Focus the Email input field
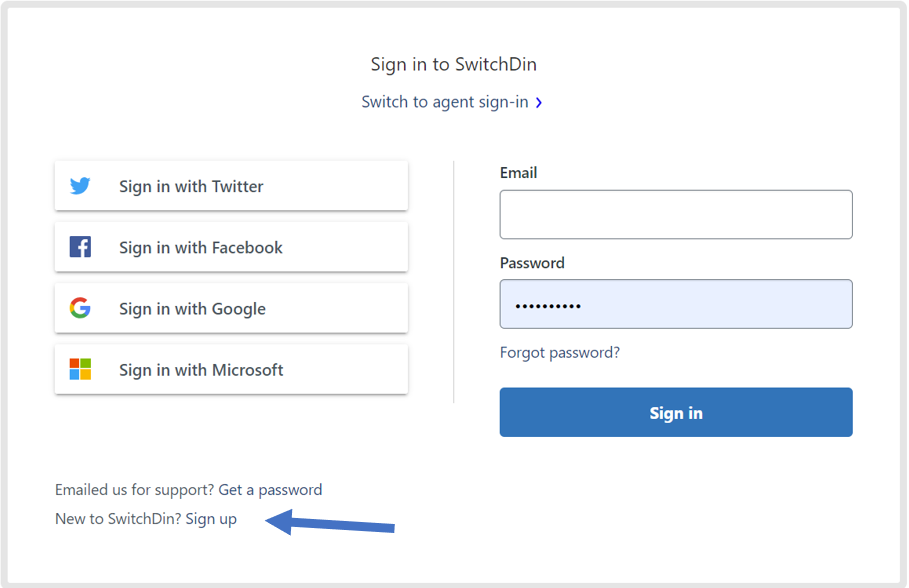Viewport: 909px width, 588px height. 676,215
